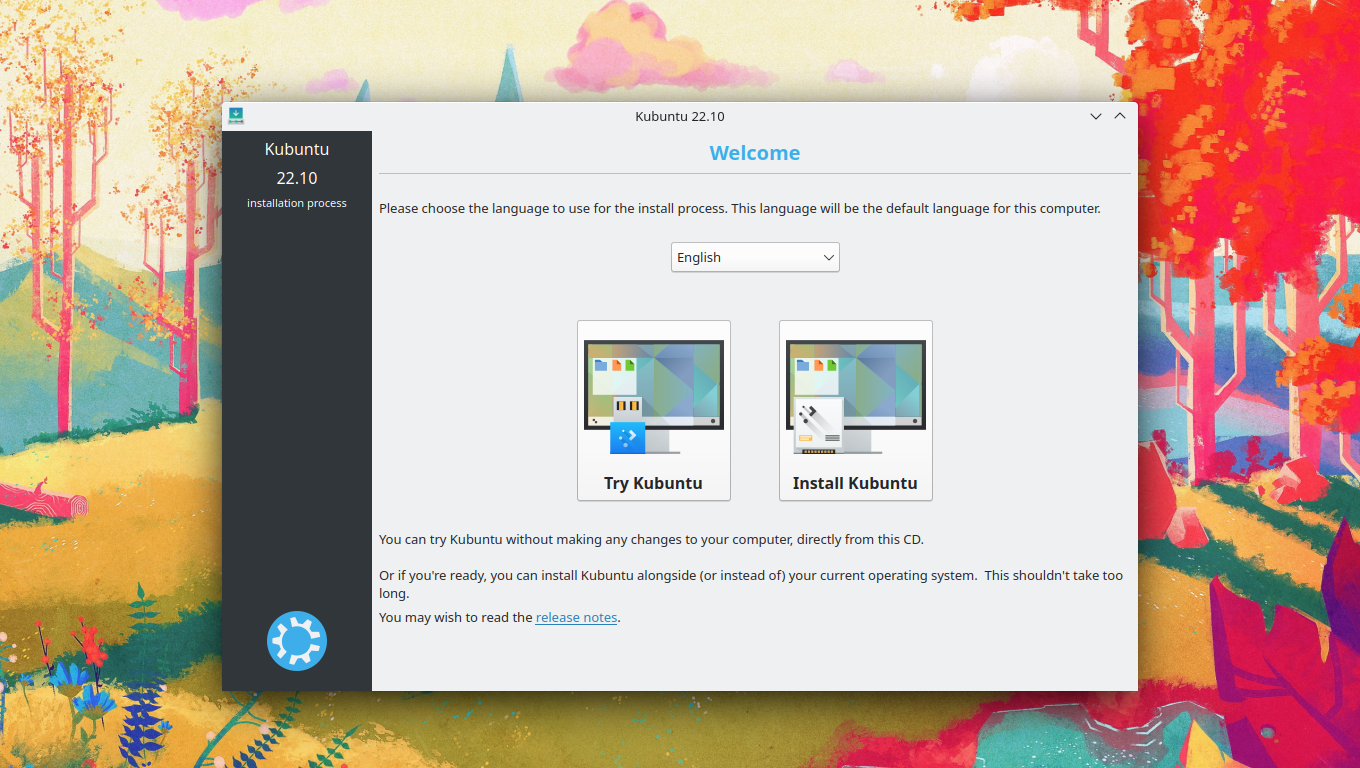Start installation with Install Kubuntu button
The image size is (1360, 768).
click(856, 410)
